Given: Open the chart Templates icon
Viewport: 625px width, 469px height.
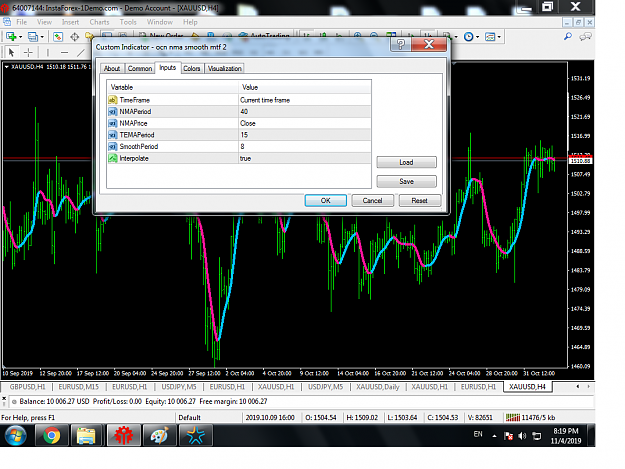Looking at the screenshot, I should click(490, 37).
